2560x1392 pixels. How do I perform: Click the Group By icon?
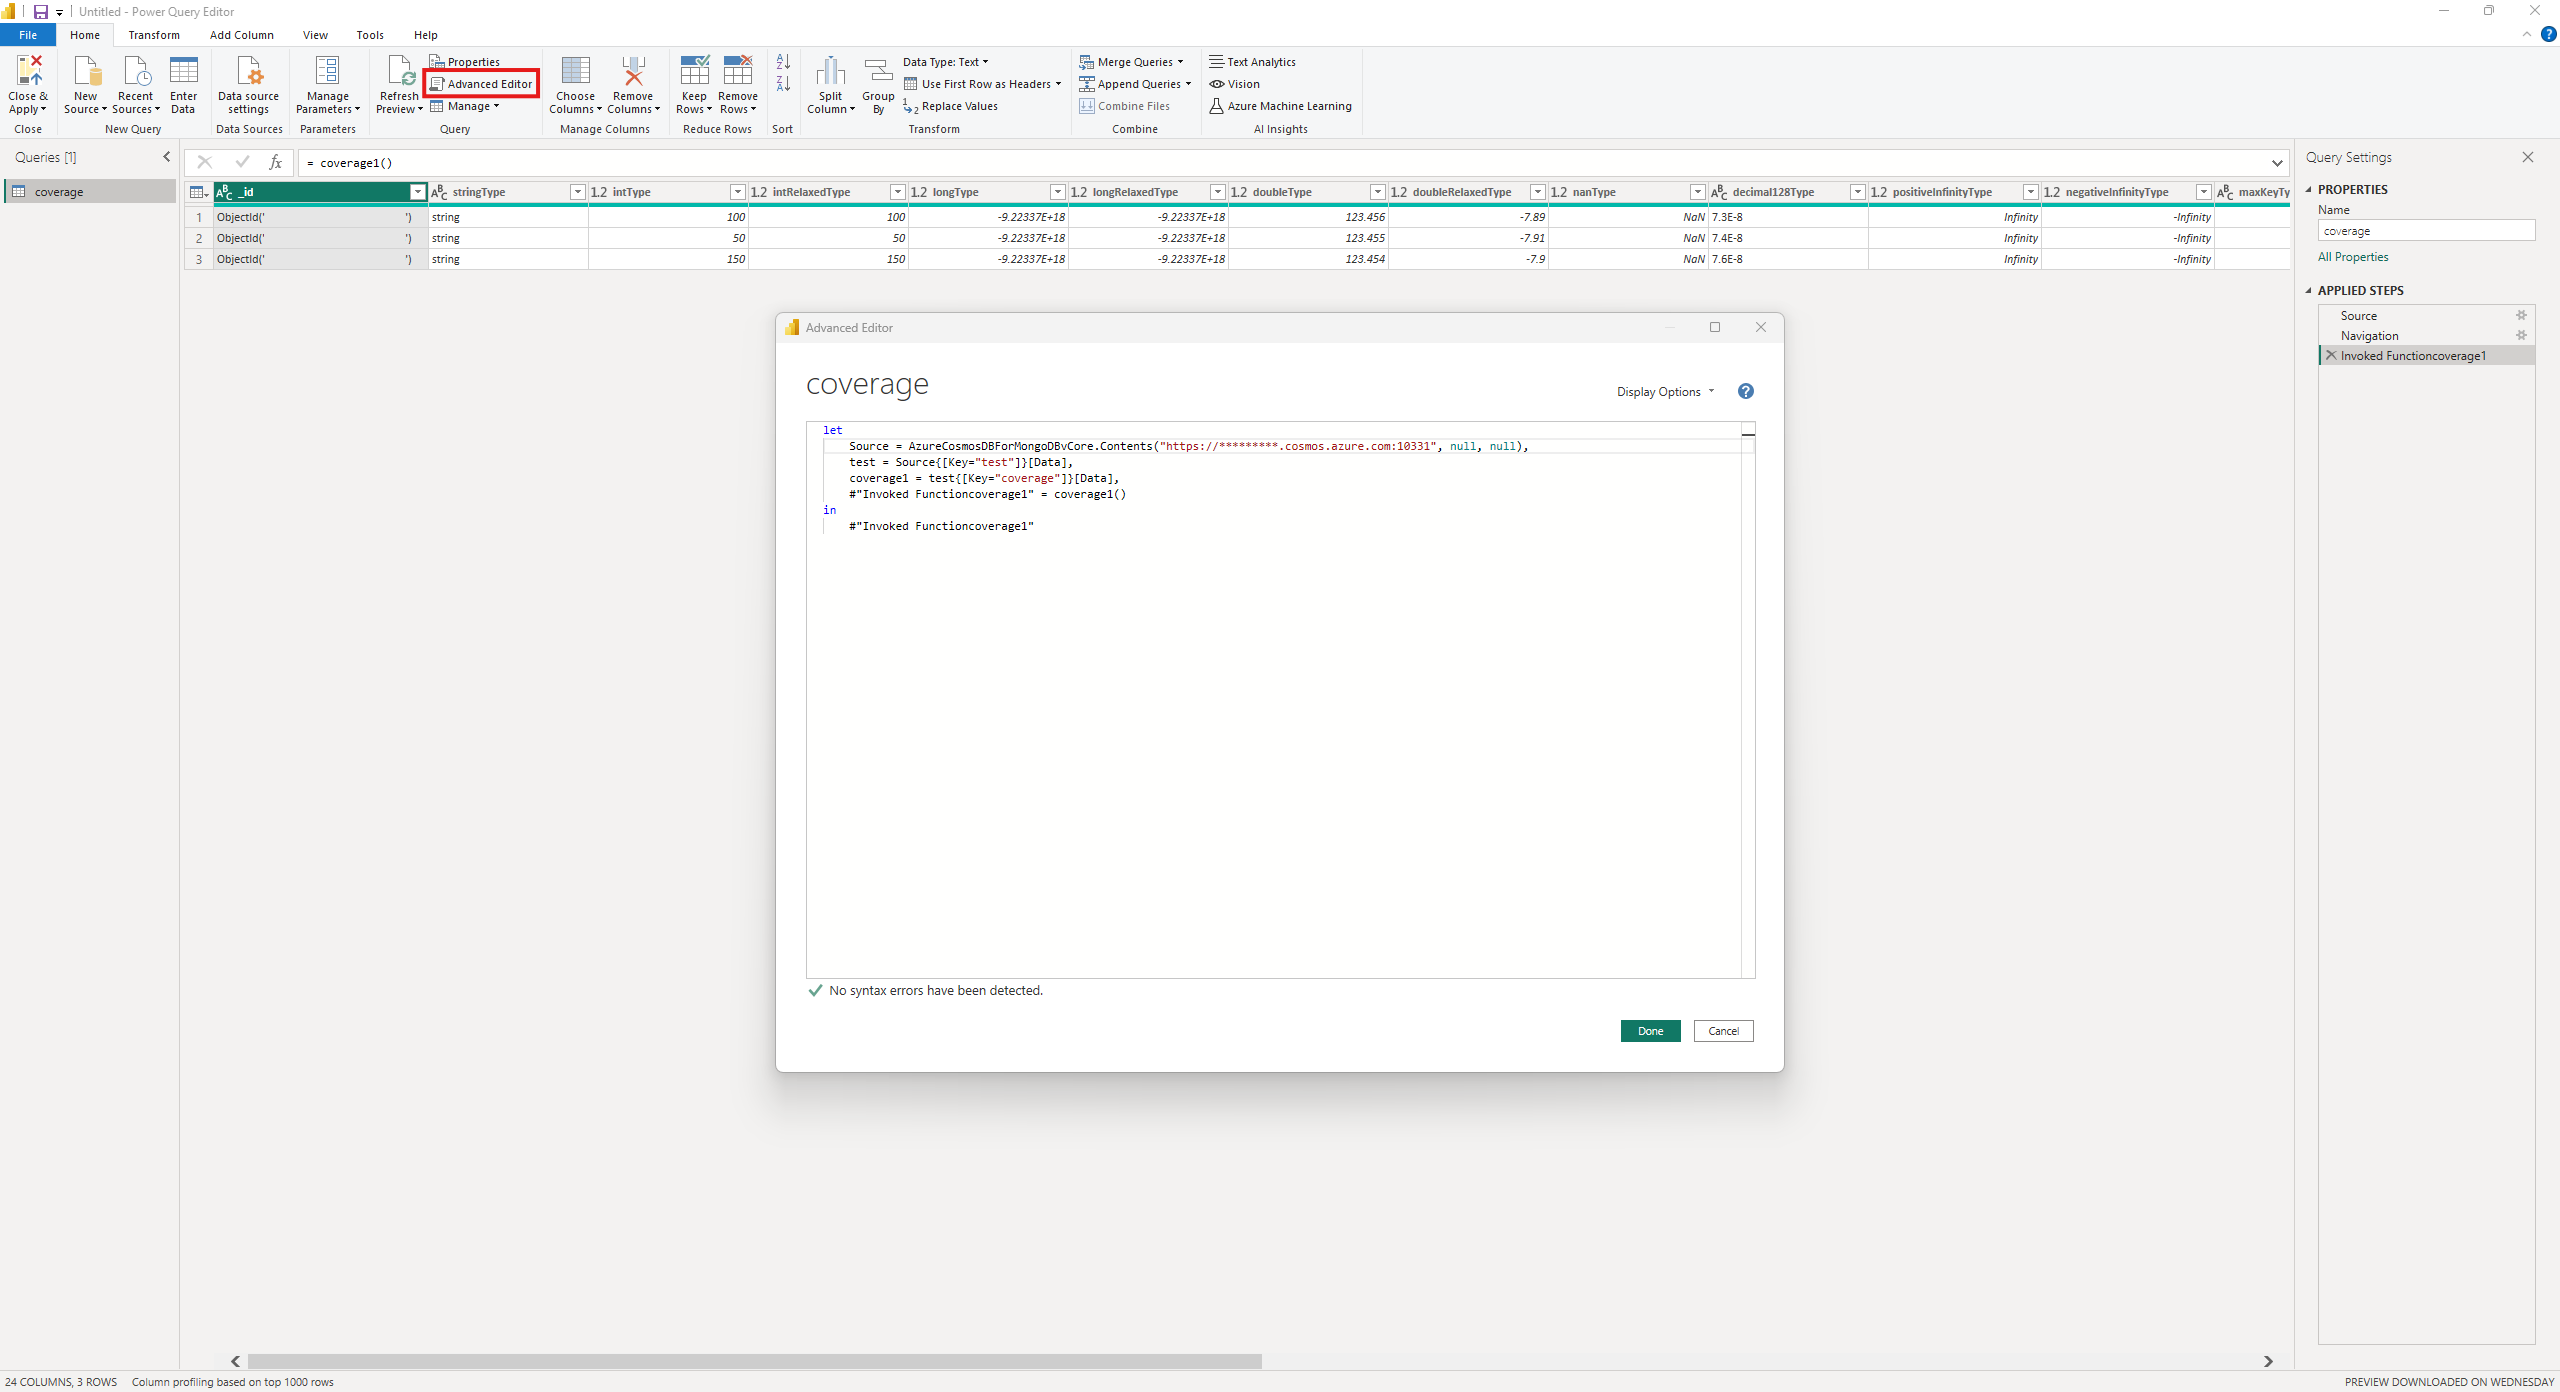click(878, 72)
